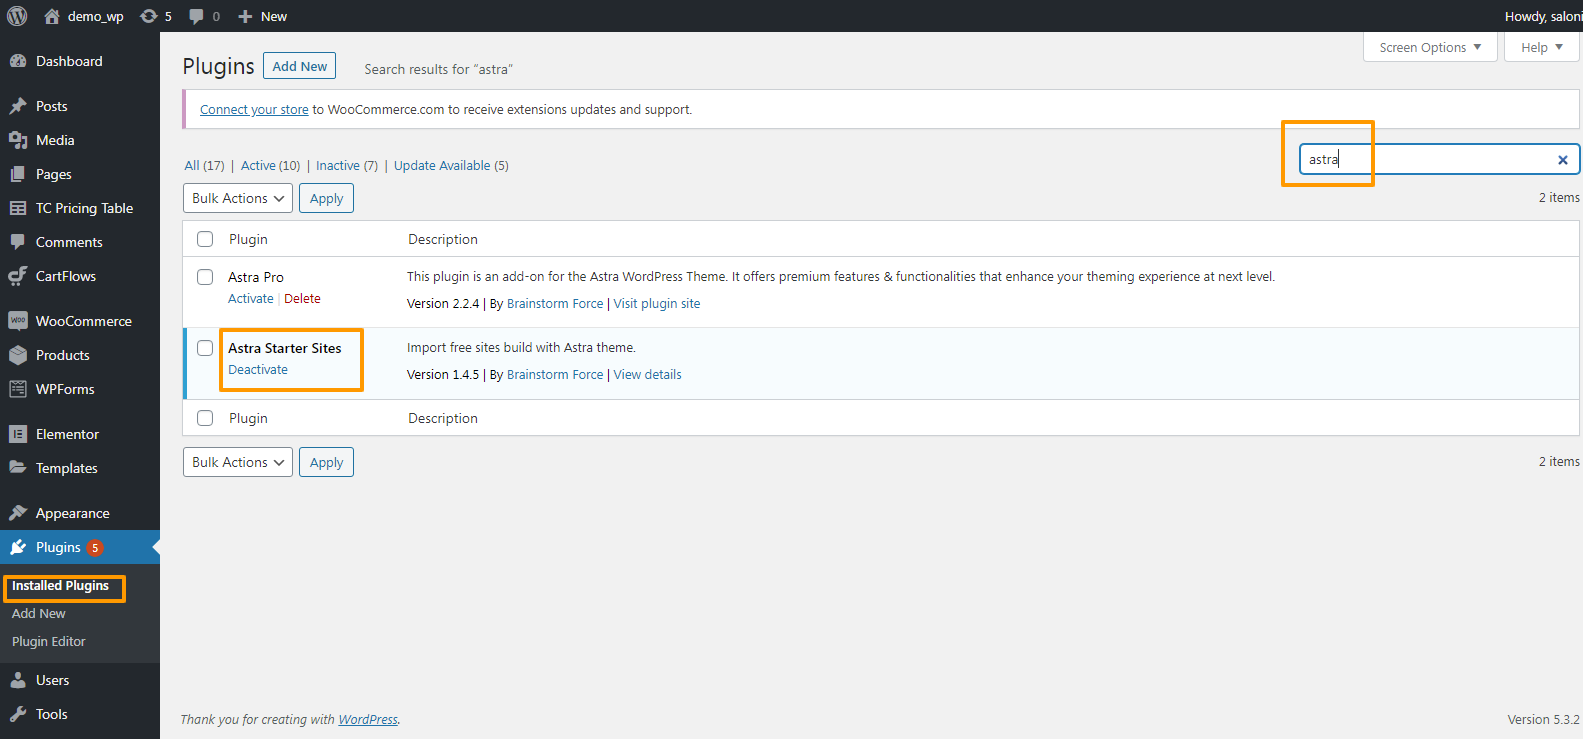Follow the Connect your store link
The image size is (1583, 739).
coord(254,110)
